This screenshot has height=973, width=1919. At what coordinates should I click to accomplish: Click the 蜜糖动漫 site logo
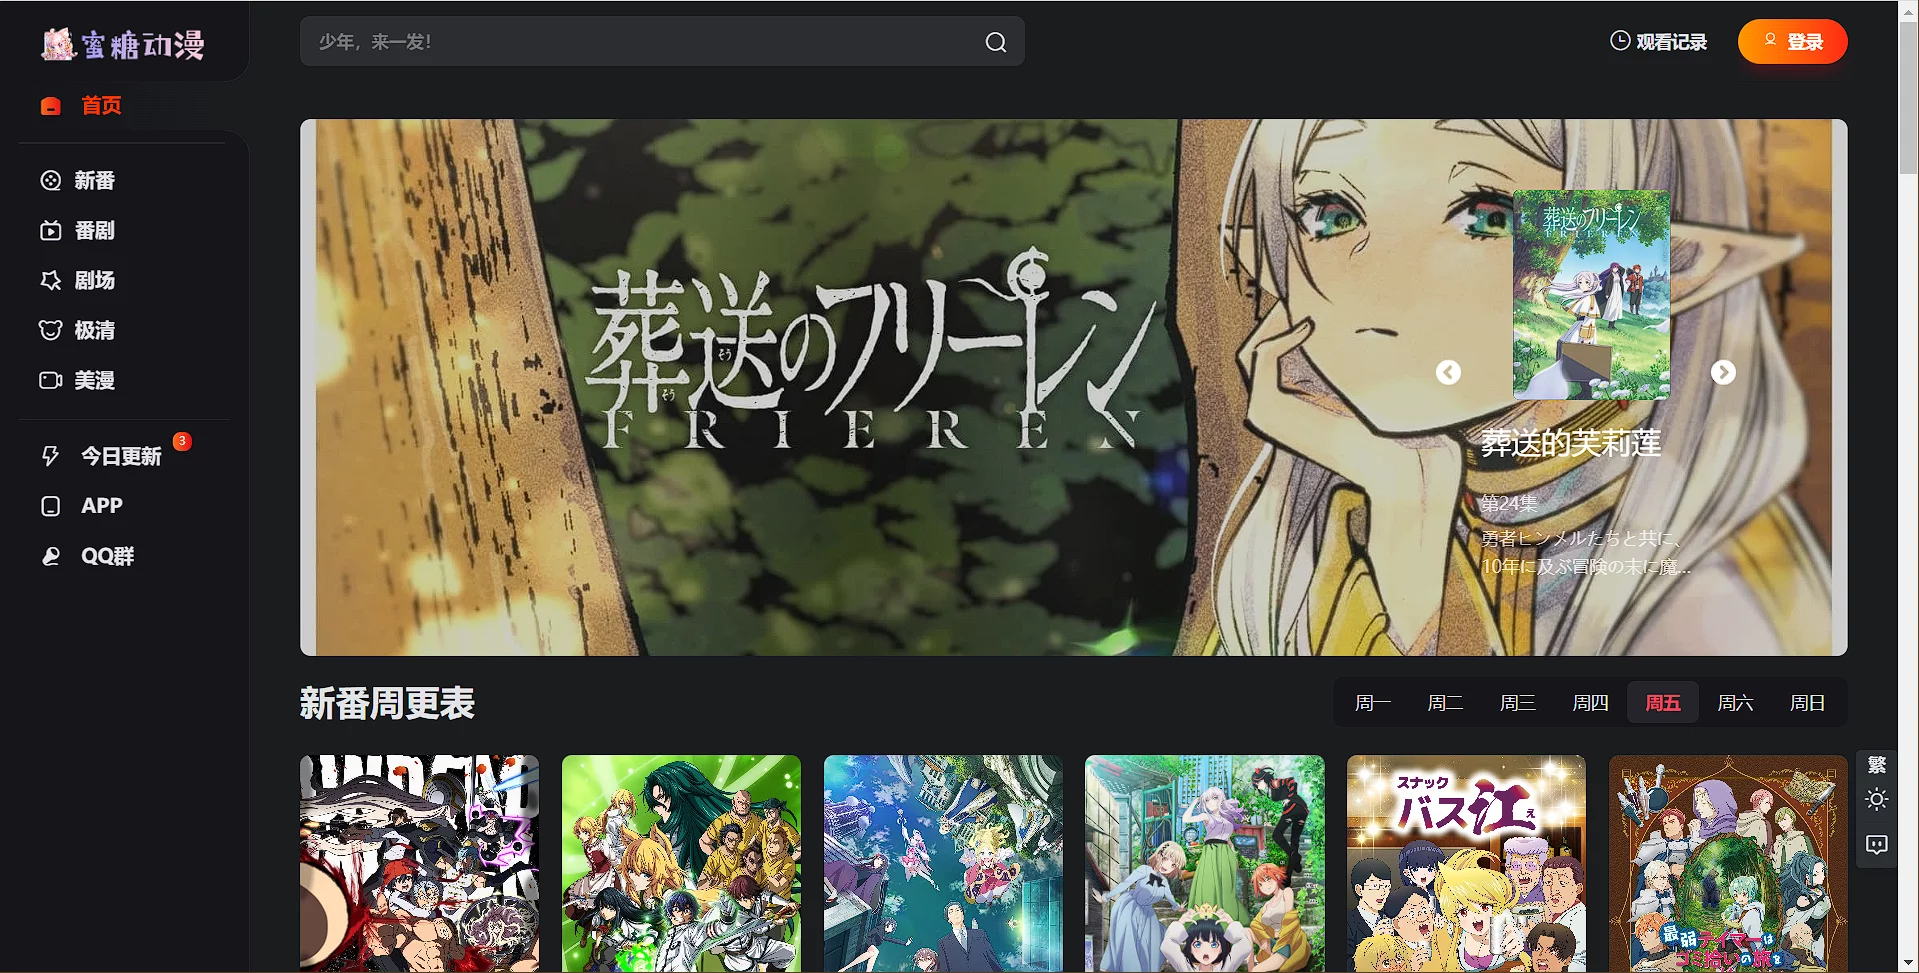click(x=123, y=44)
